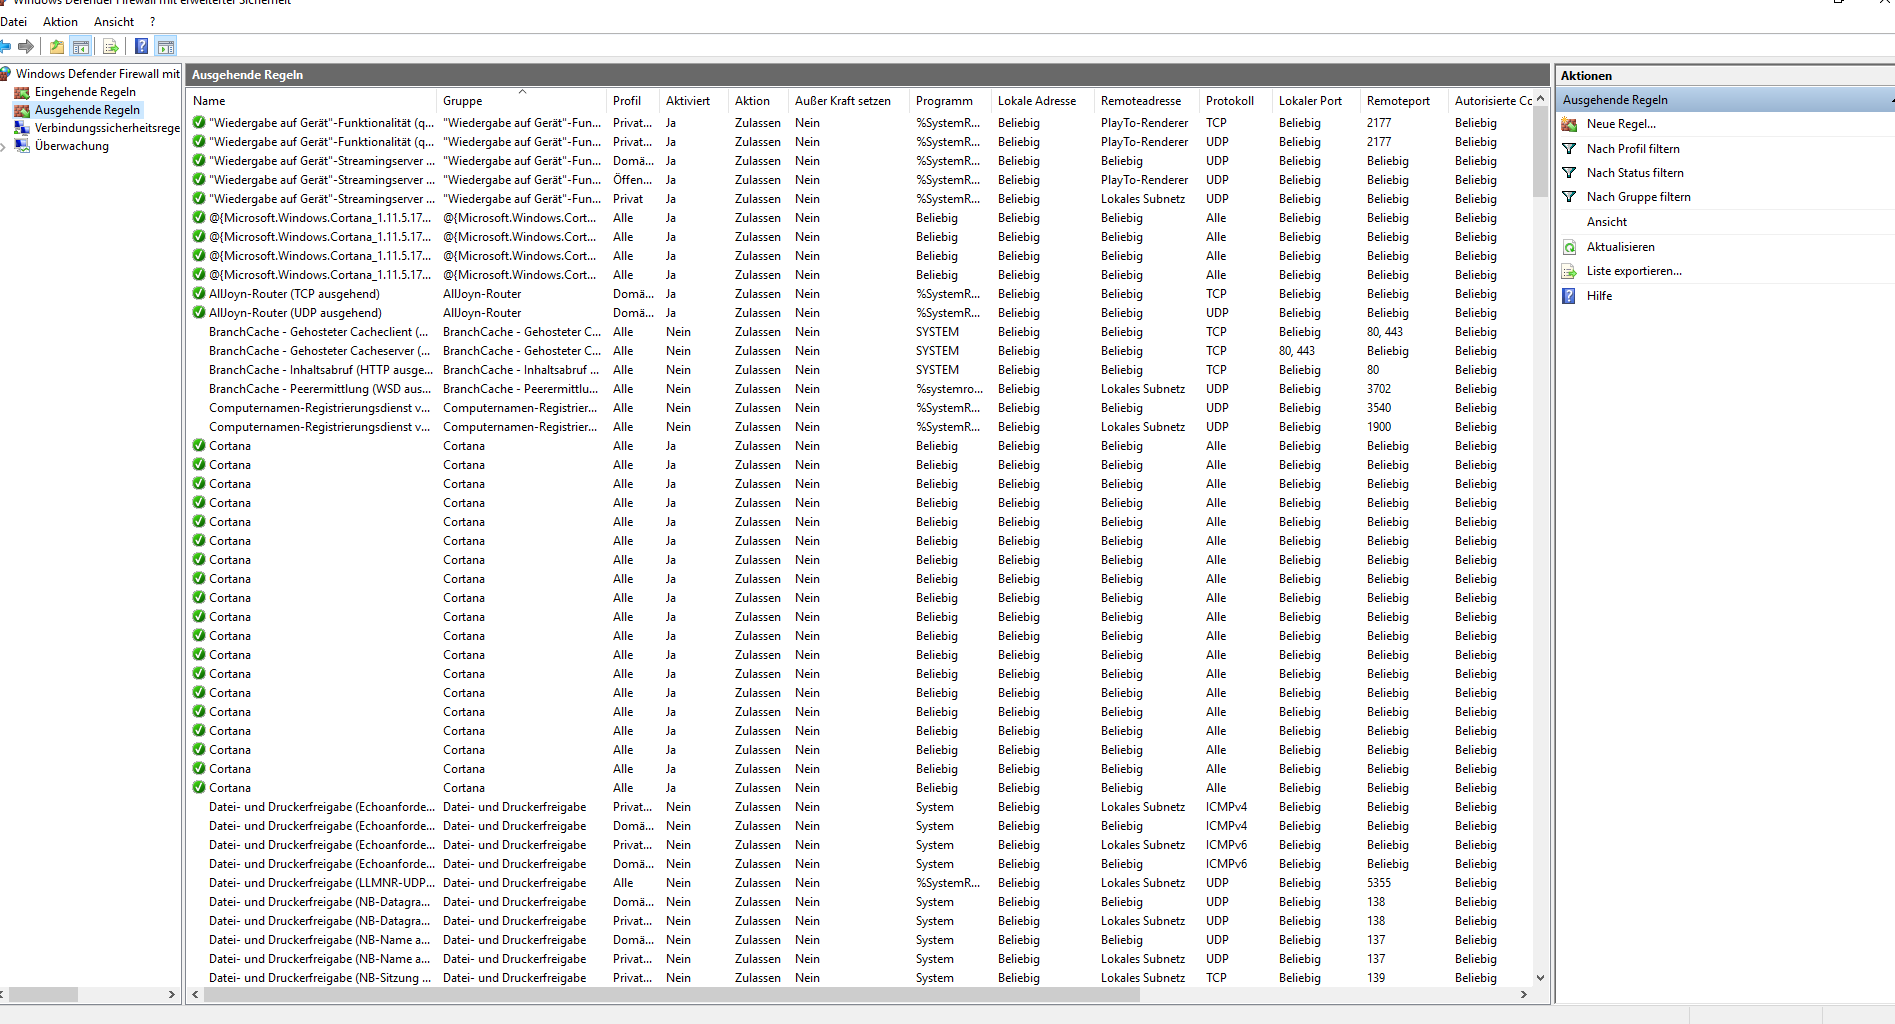Click the filter funnel icon beside Nach Profil filtern
Screen dimensions: 1895x1024
click(x=1569, y=149)
